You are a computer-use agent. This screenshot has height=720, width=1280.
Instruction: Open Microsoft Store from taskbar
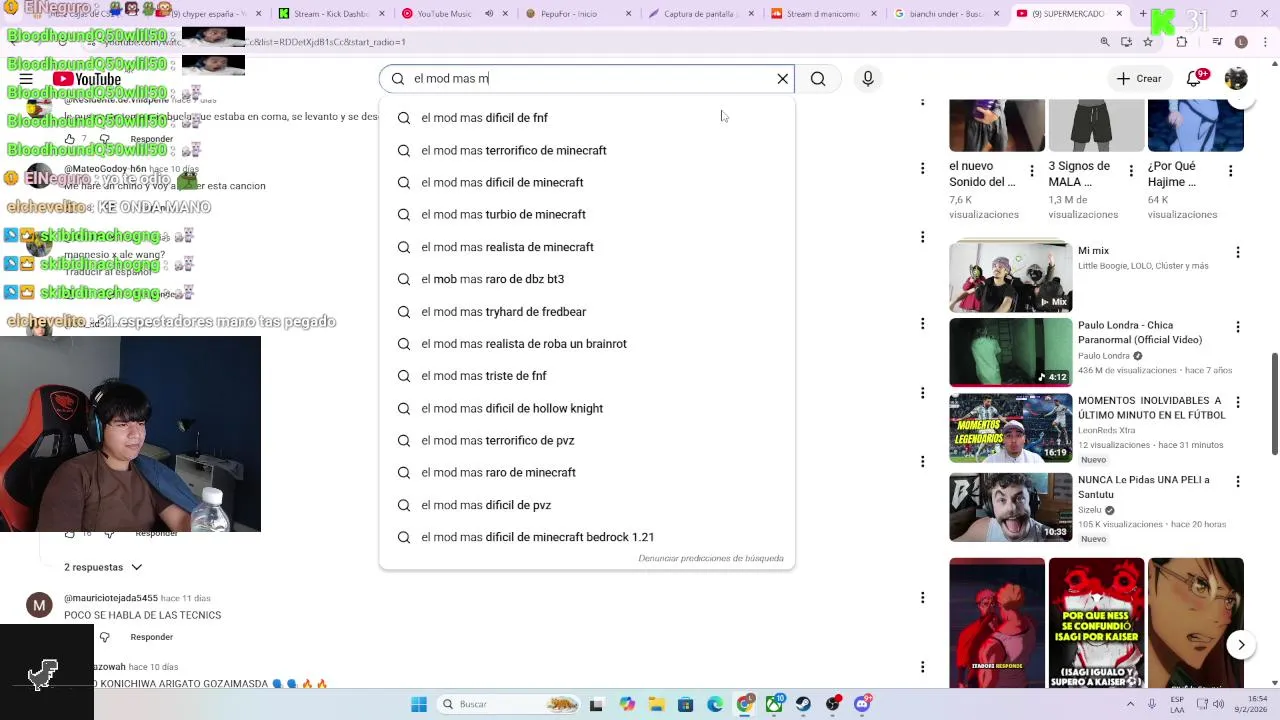(685, 704)
